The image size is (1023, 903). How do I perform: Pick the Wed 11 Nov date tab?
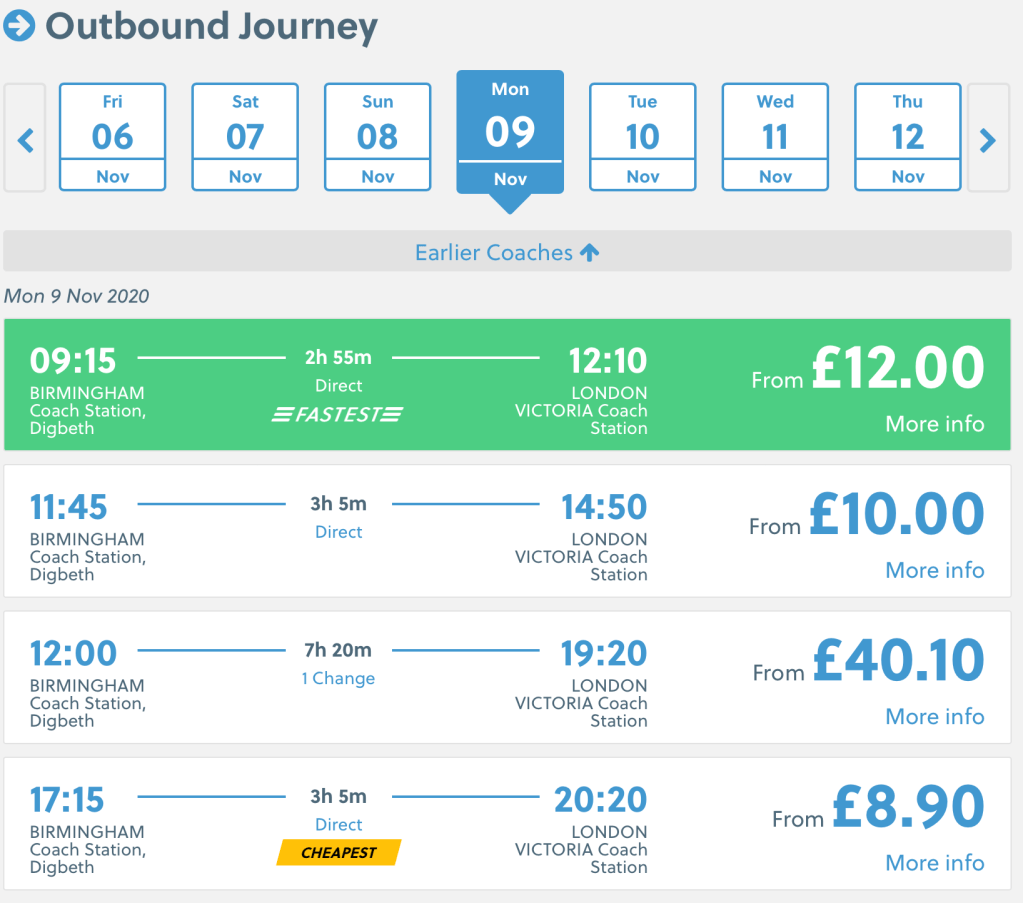pos(775,137)
